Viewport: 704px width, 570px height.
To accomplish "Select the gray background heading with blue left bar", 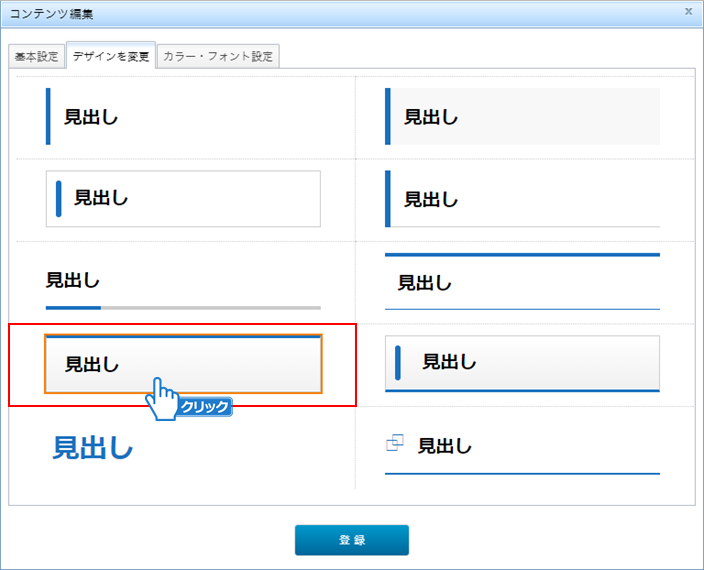I will [x=522, y=117].
